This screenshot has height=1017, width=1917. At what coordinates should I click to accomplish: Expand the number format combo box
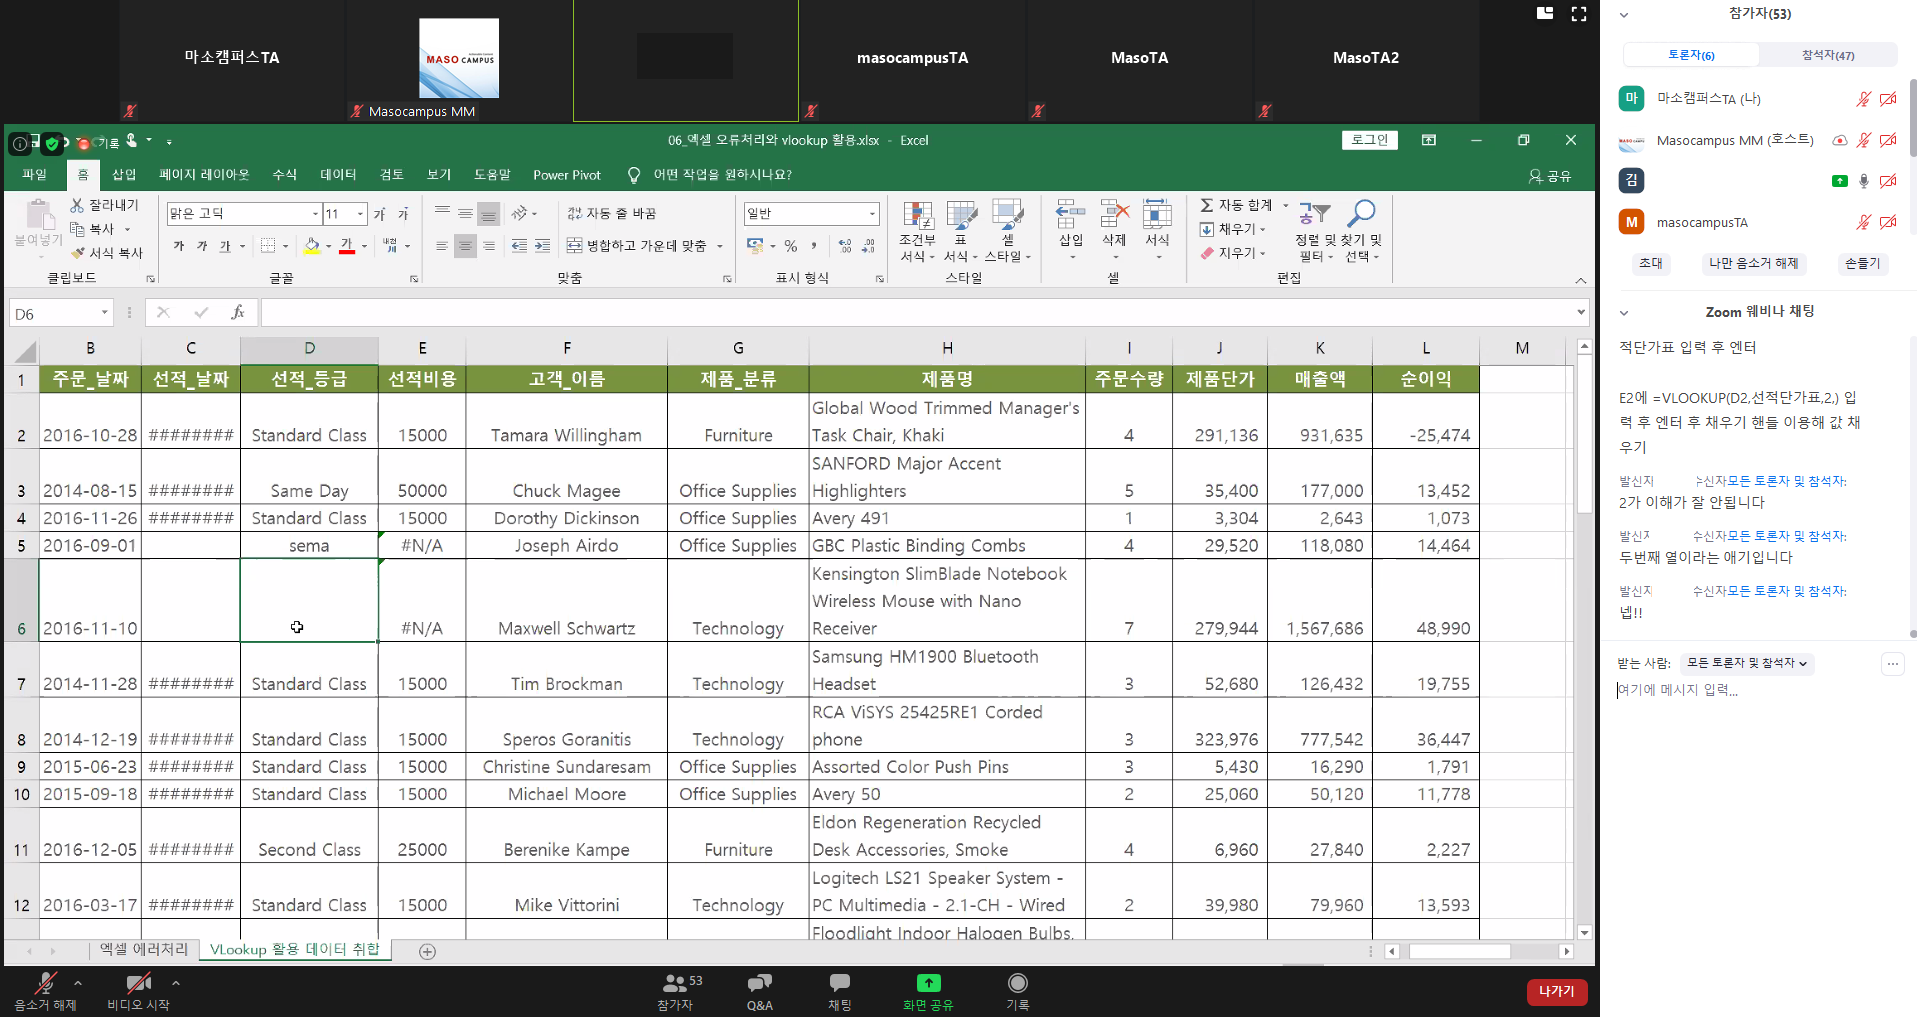click(x=871, y=214)
